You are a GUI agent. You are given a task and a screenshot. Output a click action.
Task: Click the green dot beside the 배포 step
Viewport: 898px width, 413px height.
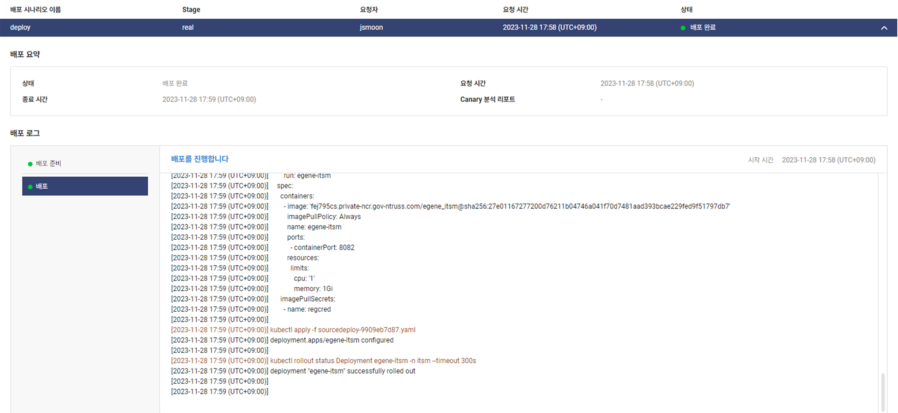[x=31, y=186]
